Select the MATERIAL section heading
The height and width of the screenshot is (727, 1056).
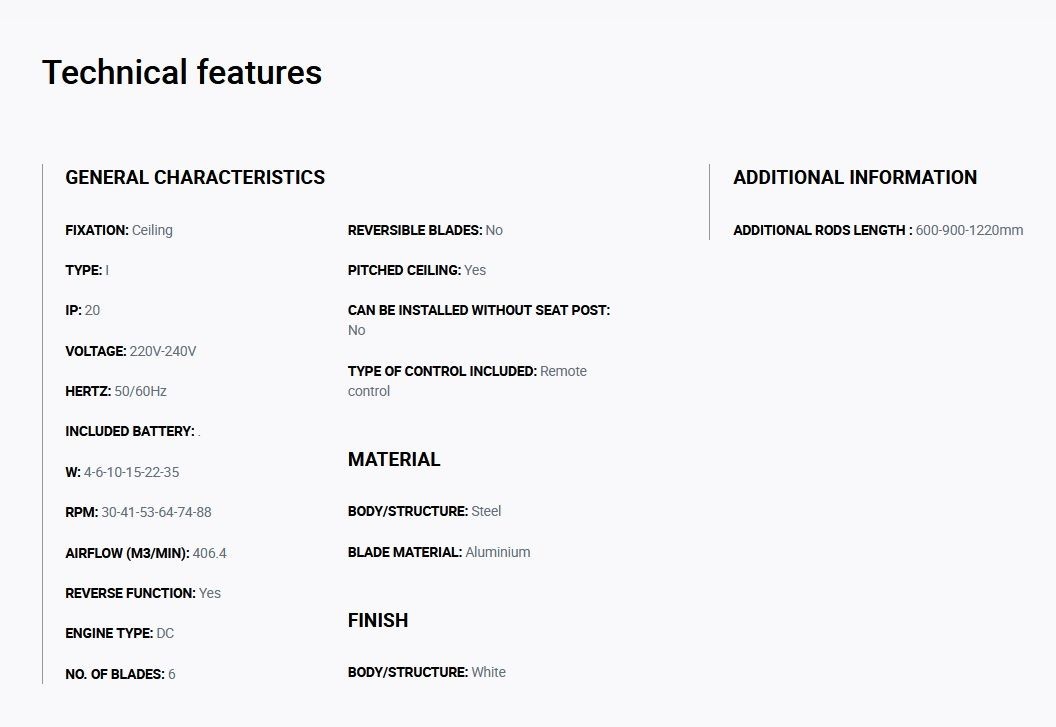(394, 460)
